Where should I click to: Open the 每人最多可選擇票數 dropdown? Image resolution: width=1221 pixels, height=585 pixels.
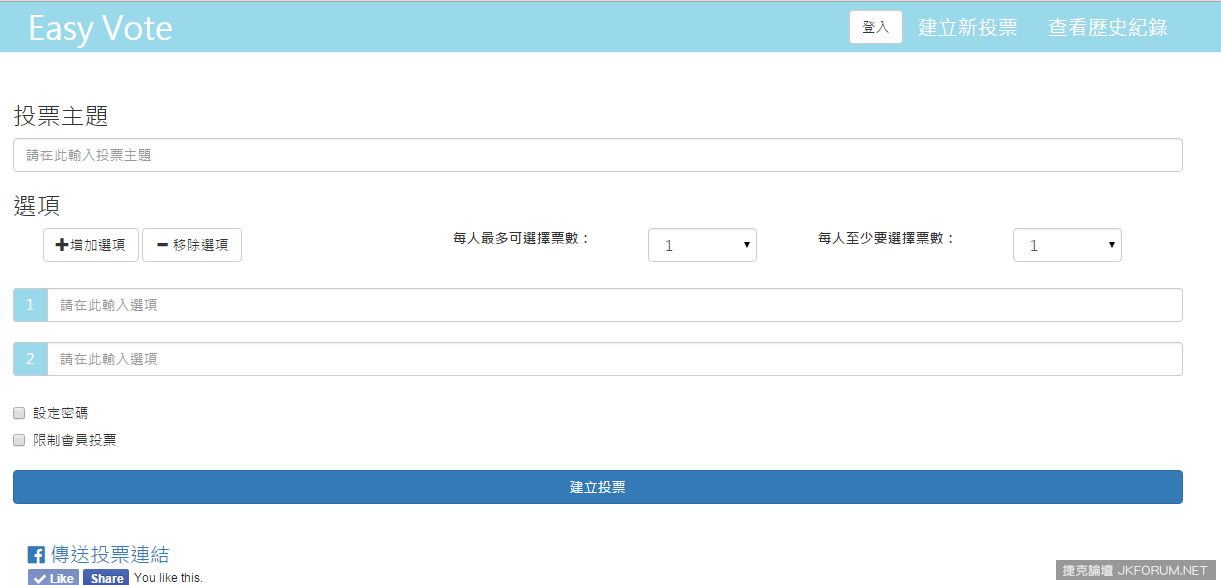point(702,245)
